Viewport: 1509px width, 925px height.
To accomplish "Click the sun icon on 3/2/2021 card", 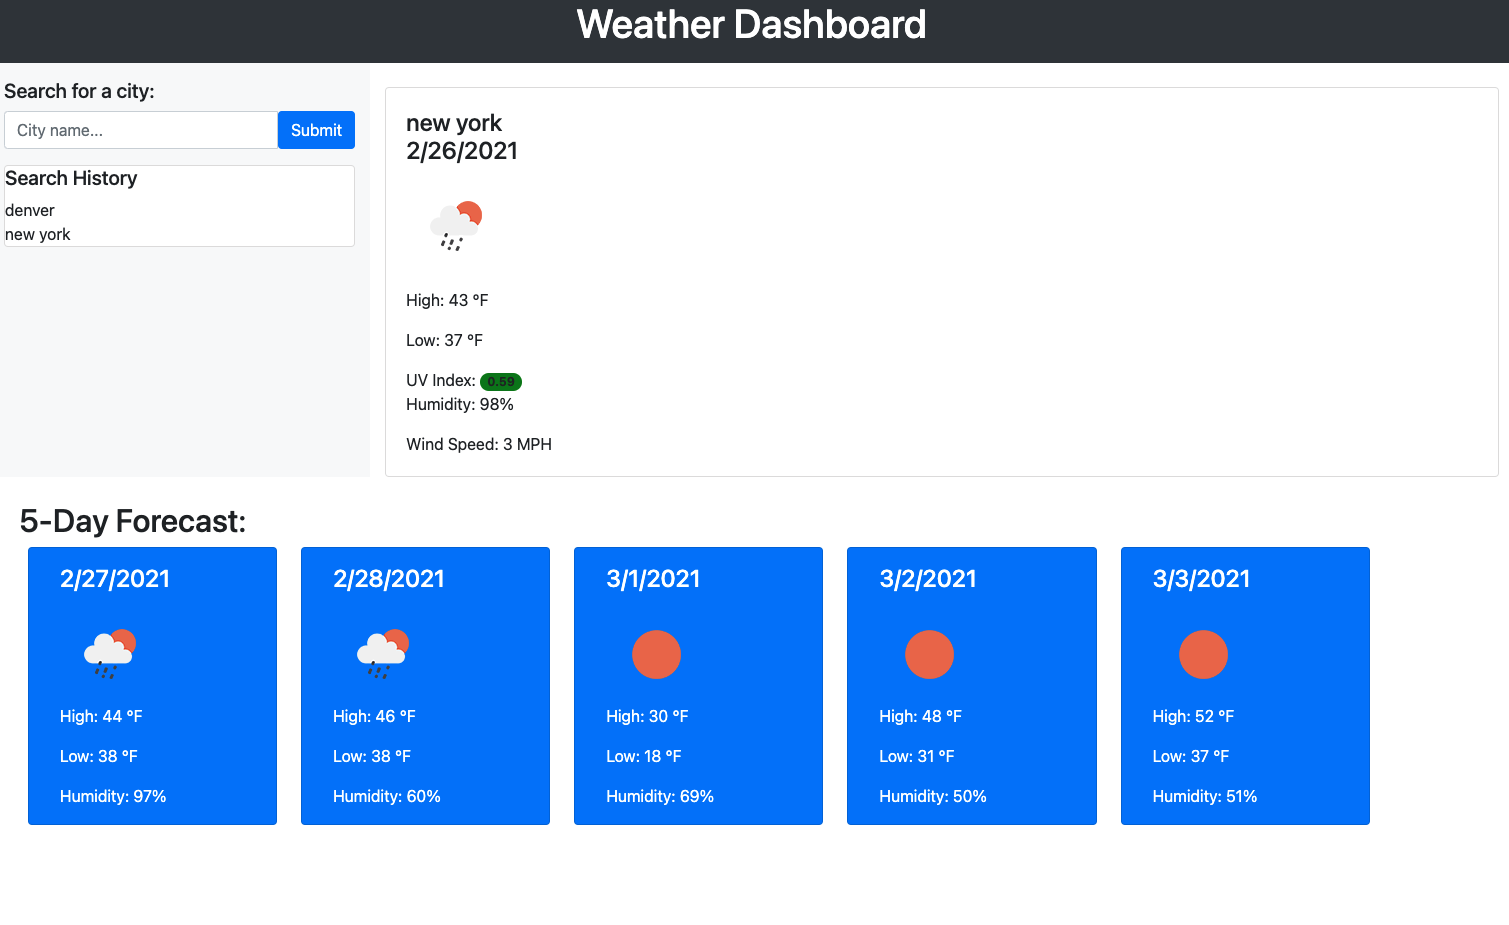I will click(929, 654).
